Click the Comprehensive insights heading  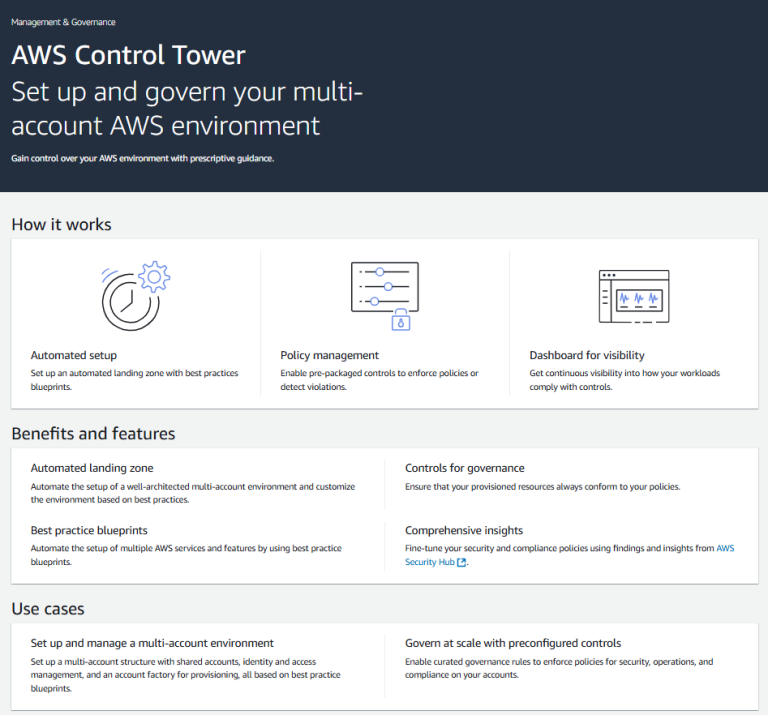[x=464, y=530]
